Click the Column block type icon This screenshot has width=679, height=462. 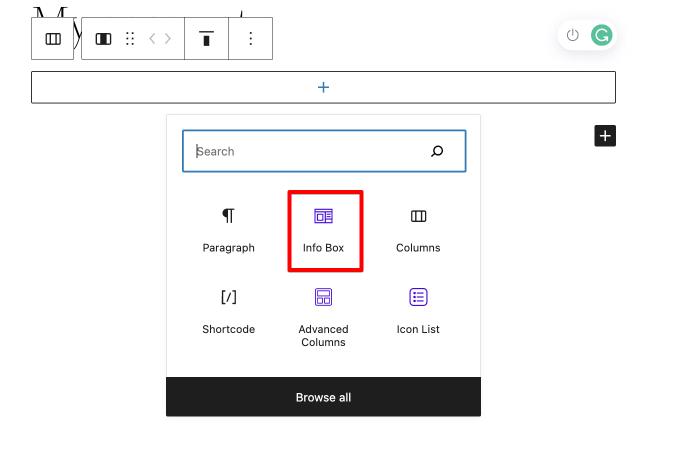[x=103, y=39]
